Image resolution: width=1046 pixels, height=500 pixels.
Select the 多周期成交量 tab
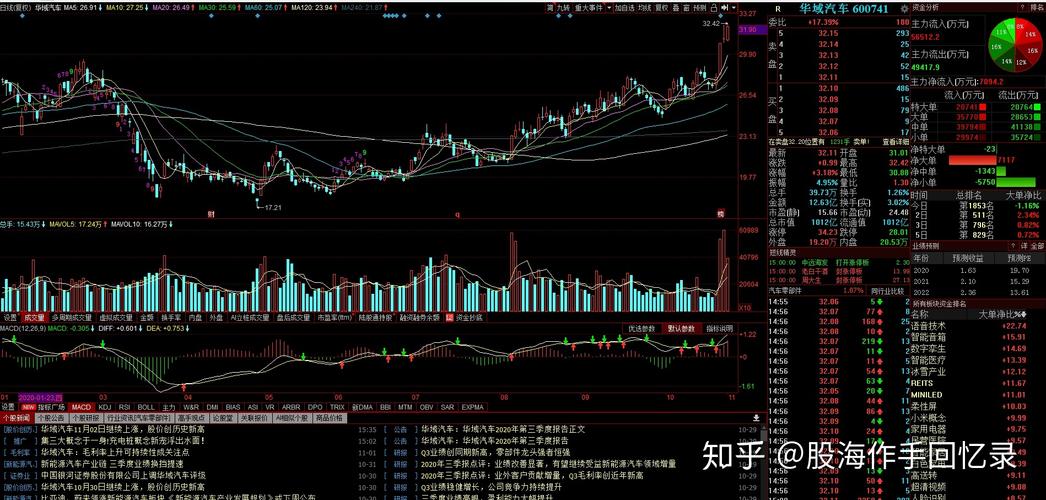coord(71,318)
